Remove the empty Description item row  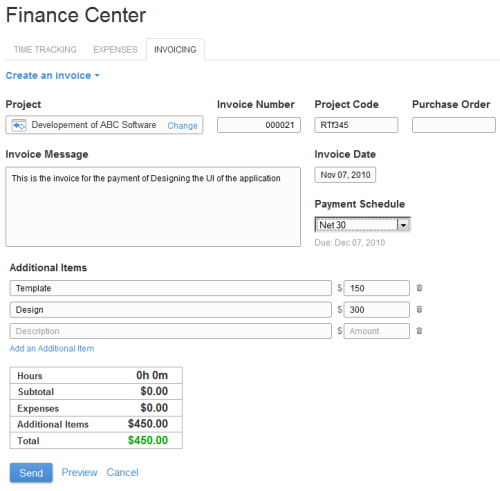pos(419,331)
